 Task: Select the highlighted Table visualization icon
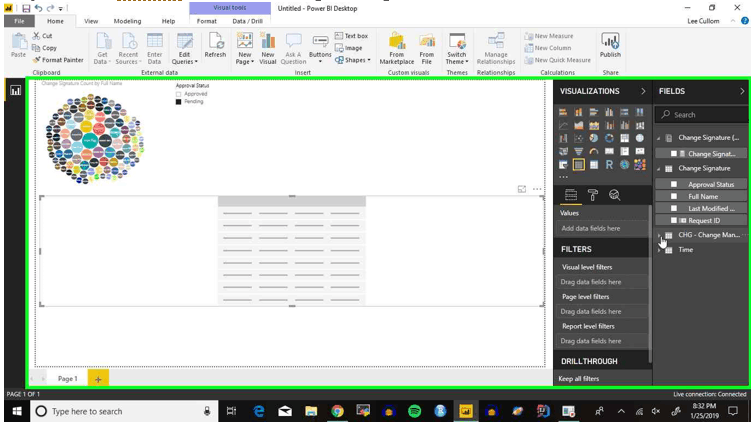(578, 165)
